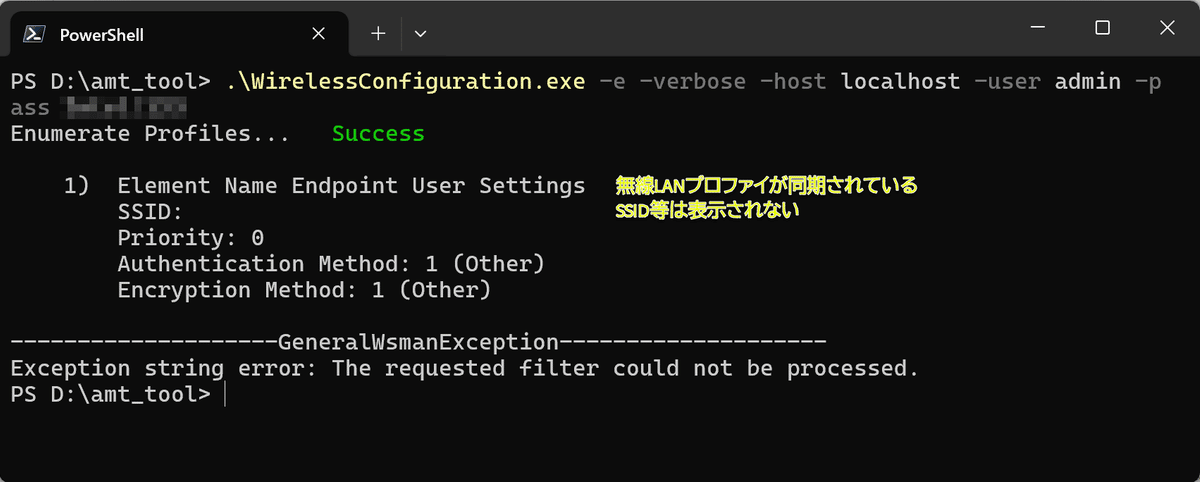Click the empty SSID: line
Screen dimensions: 1200x482
pos(150,212)
